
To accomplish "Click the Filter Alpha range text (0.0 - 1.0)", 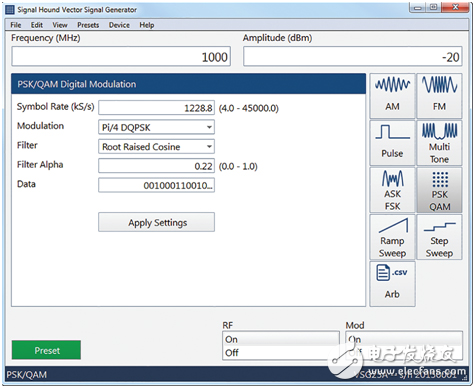I will pyautogui.click(x=238, y=166).
